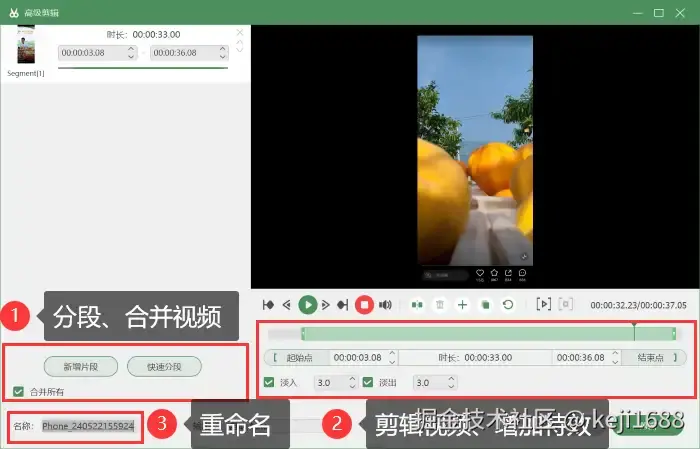Jump to the end of the video
This screenshot has width=700, height=449.
(342, 305)
